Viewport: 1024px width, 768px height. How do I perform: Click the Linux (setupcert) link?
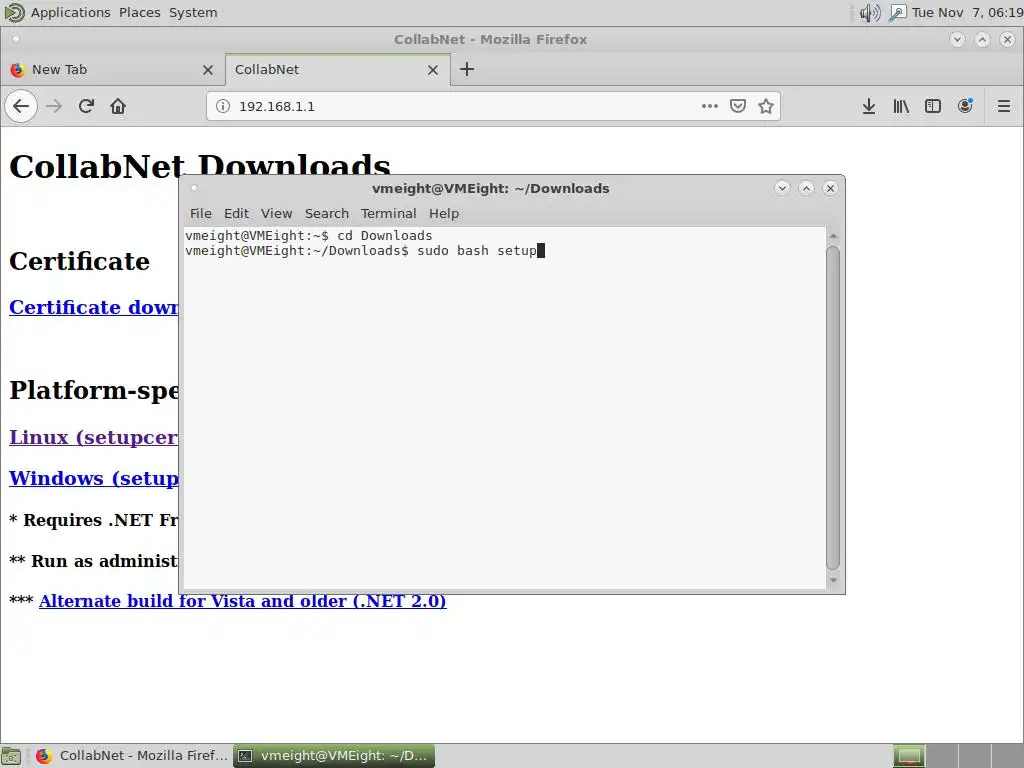[x=93, y=437]
